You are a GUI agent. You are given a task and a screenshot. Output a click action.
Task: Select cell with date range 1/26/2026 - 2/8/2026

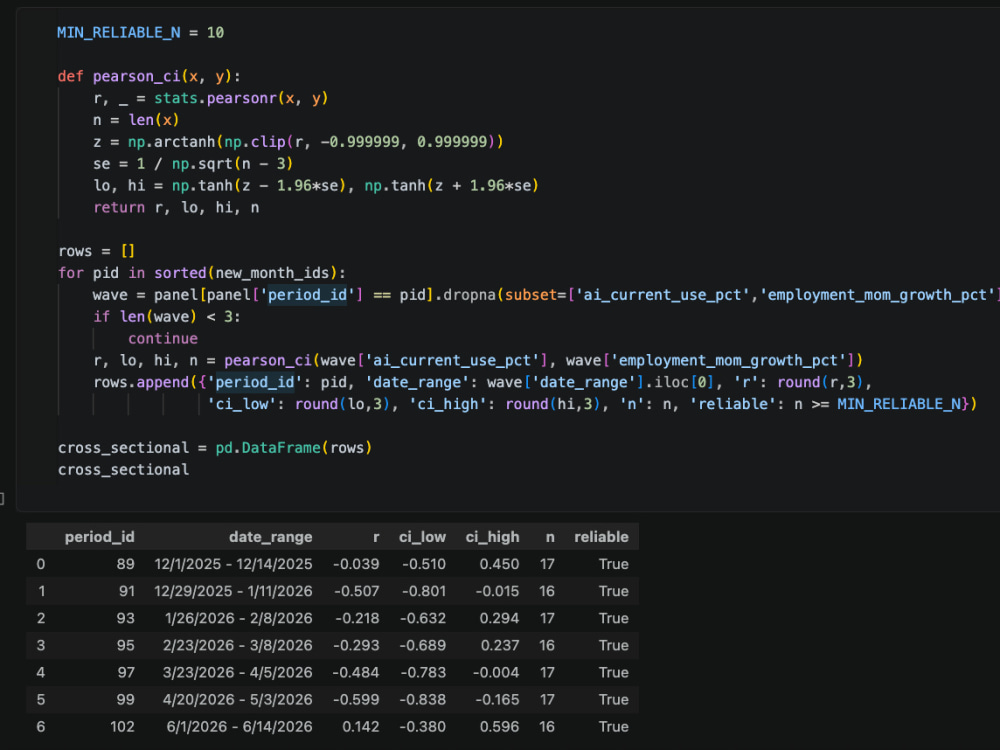click(x=239, y=618)
